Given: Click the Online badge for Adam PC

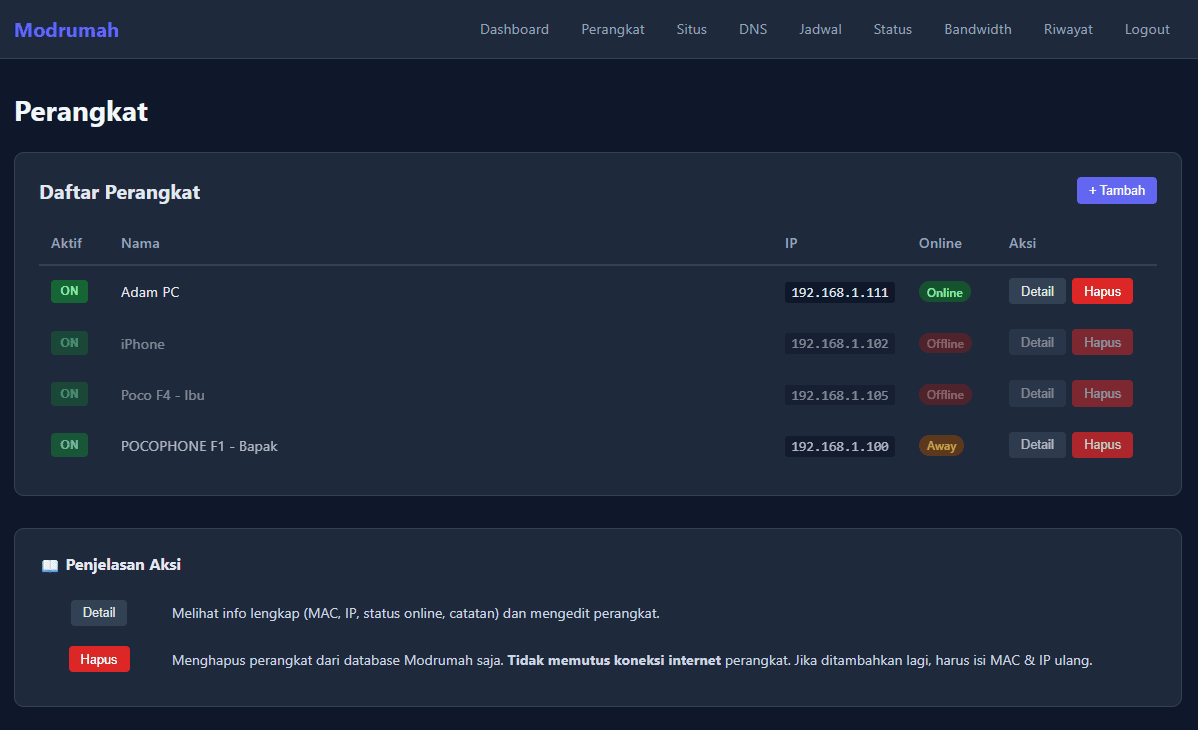Looking at the screenshot, I should tap(944, 292).
